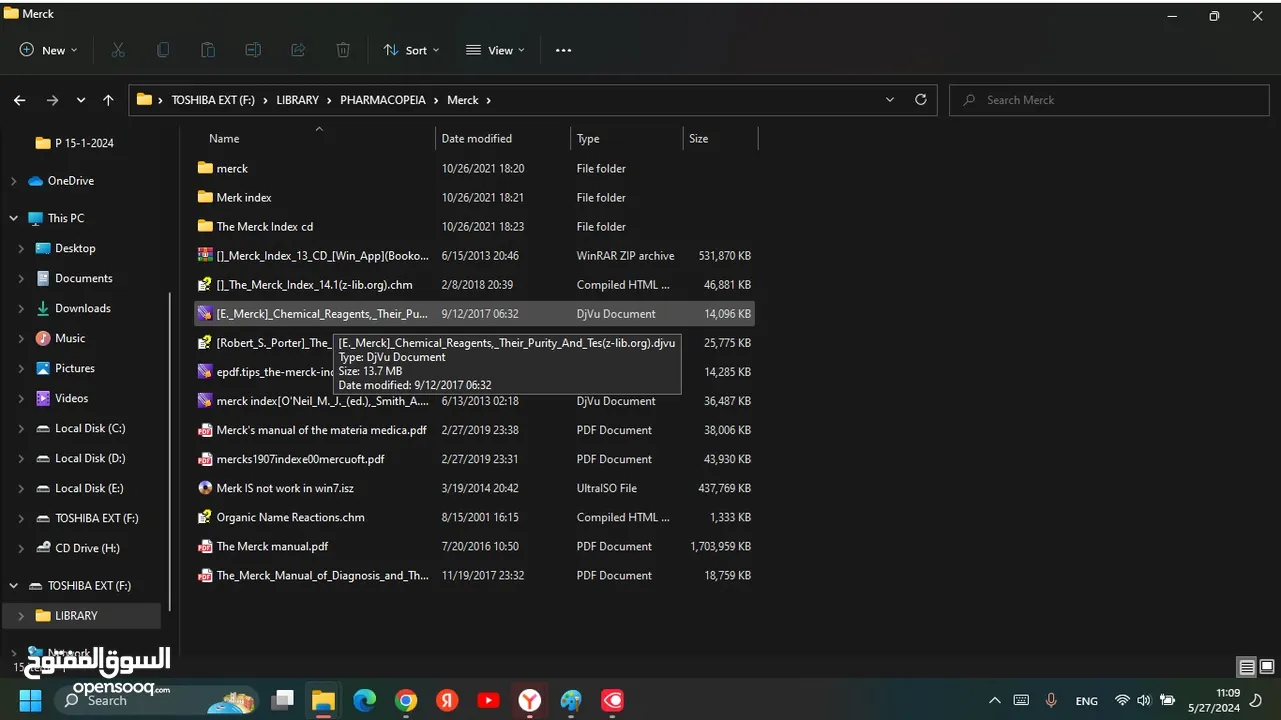Open the View dropdown menu
This screenshot has width=1281, height=720.
495,50
